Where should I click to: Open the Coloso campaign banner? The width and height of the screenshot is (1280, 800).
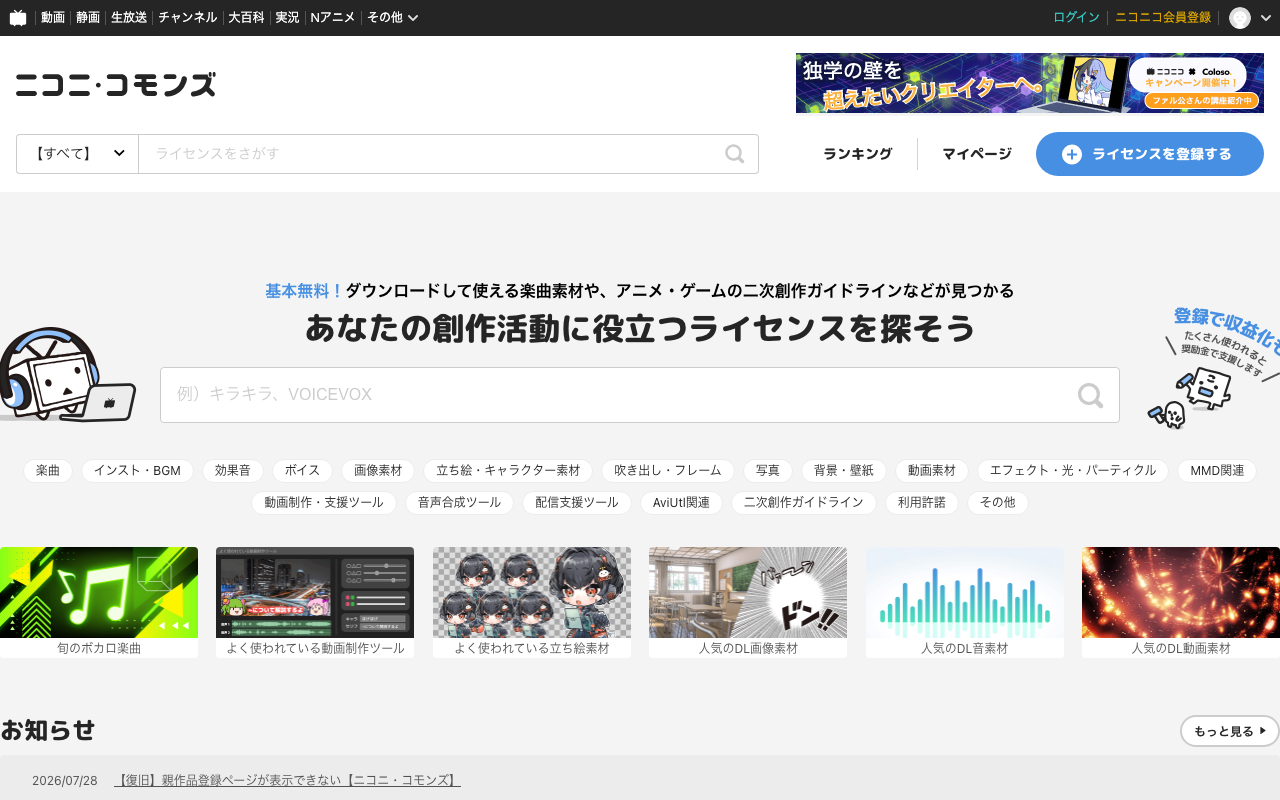[1030, 83]
